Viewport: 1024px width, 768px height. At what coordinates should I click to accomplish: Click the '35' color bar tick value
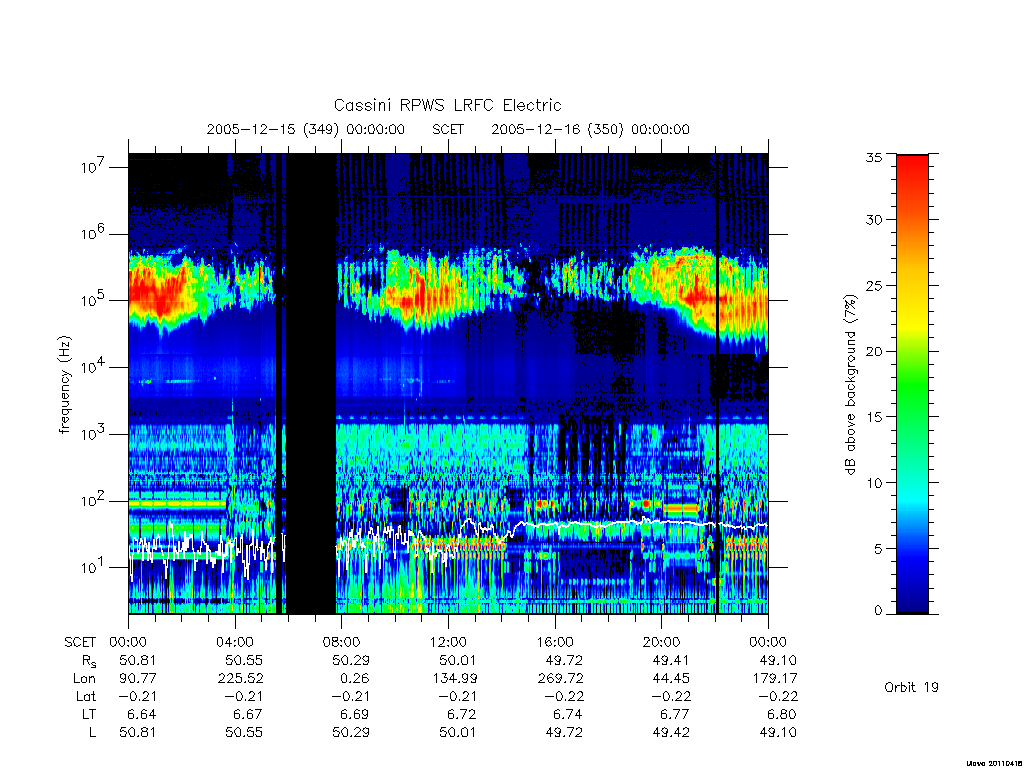[x=873, y=157]
